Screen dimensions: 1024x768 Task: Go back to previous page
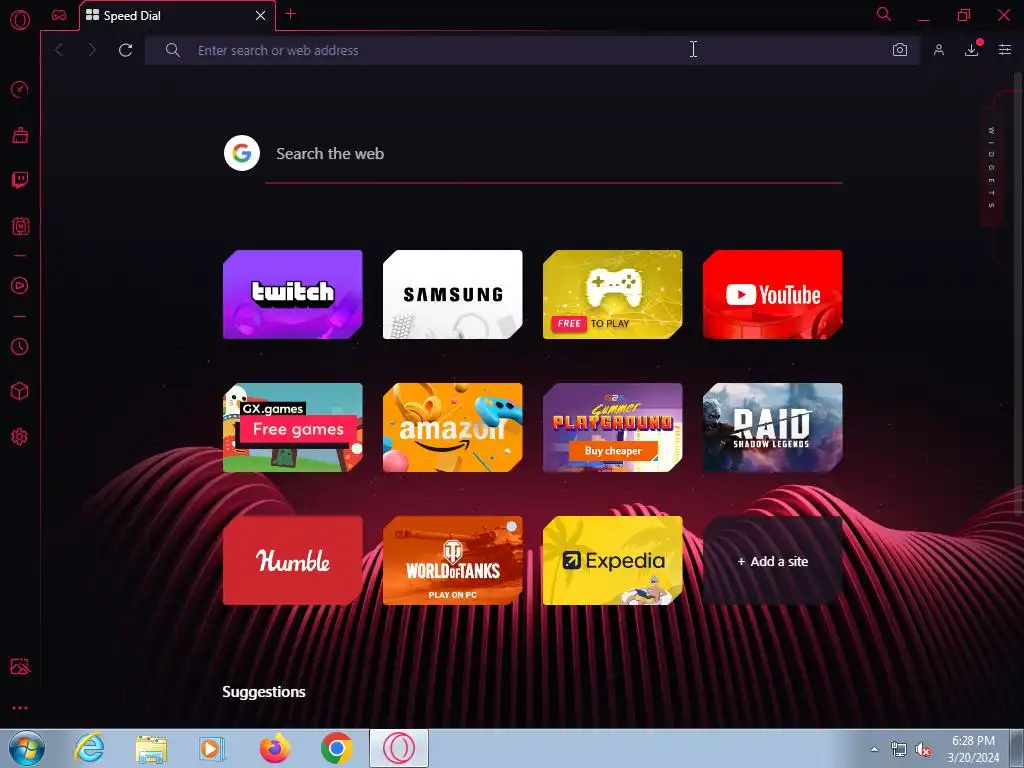[x=59, y=50]
